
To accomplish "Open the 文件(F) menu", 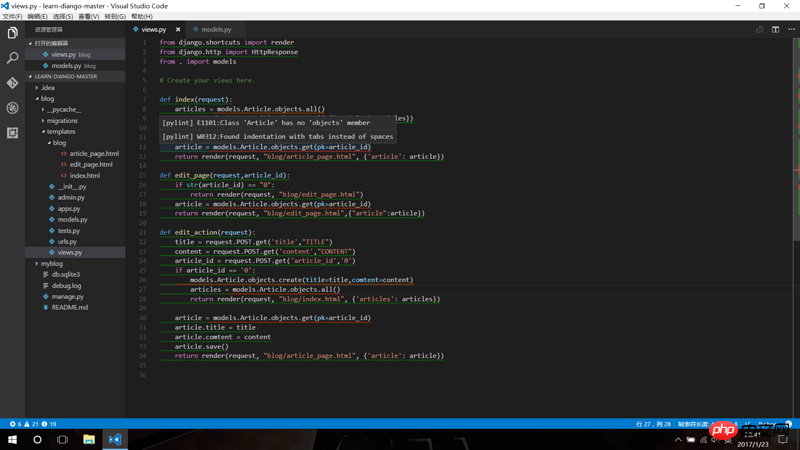I will click(12, 17).
